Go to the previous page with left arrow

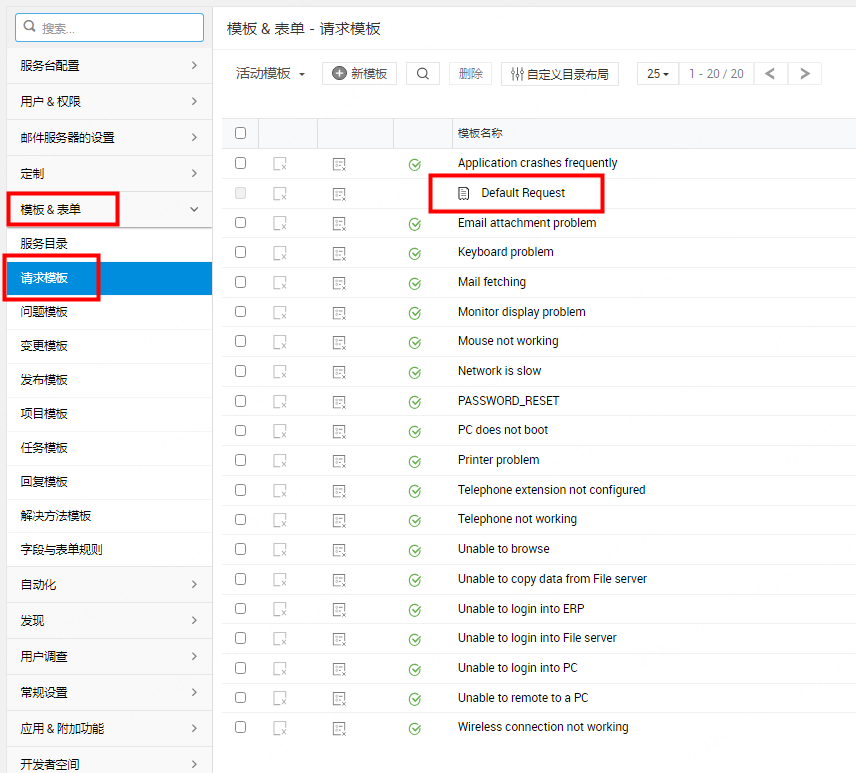[x=770, y=74]
